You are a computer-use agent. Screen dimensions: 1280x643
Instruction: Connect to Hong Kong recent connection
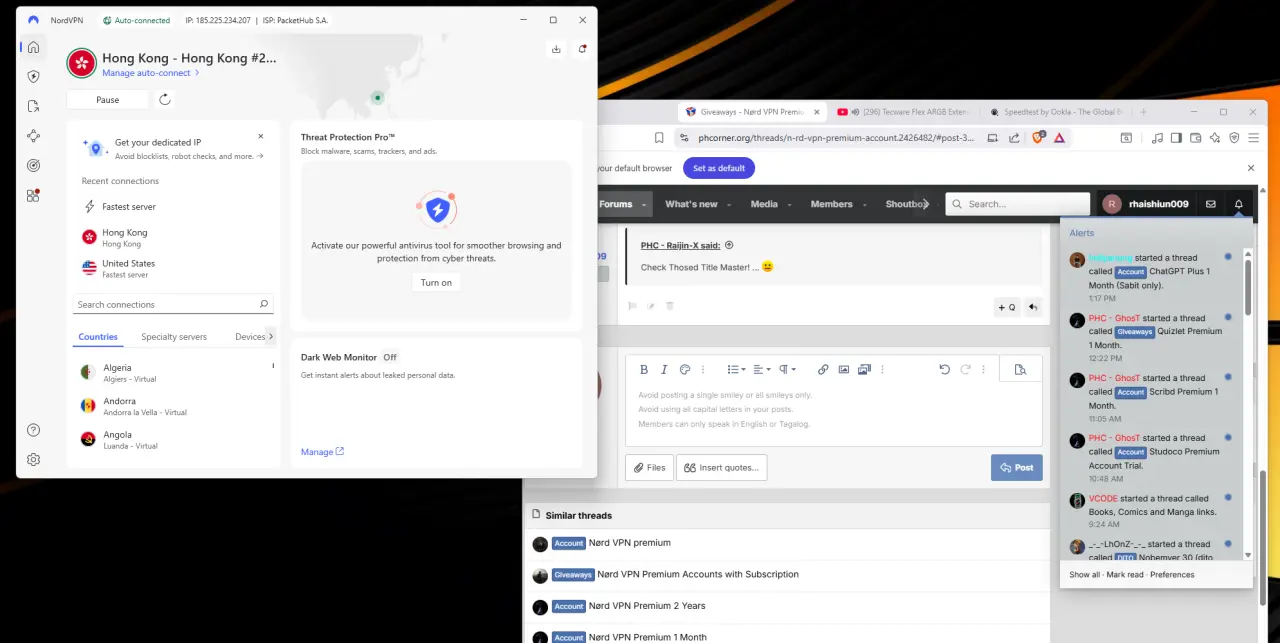(x=172, y=237)
